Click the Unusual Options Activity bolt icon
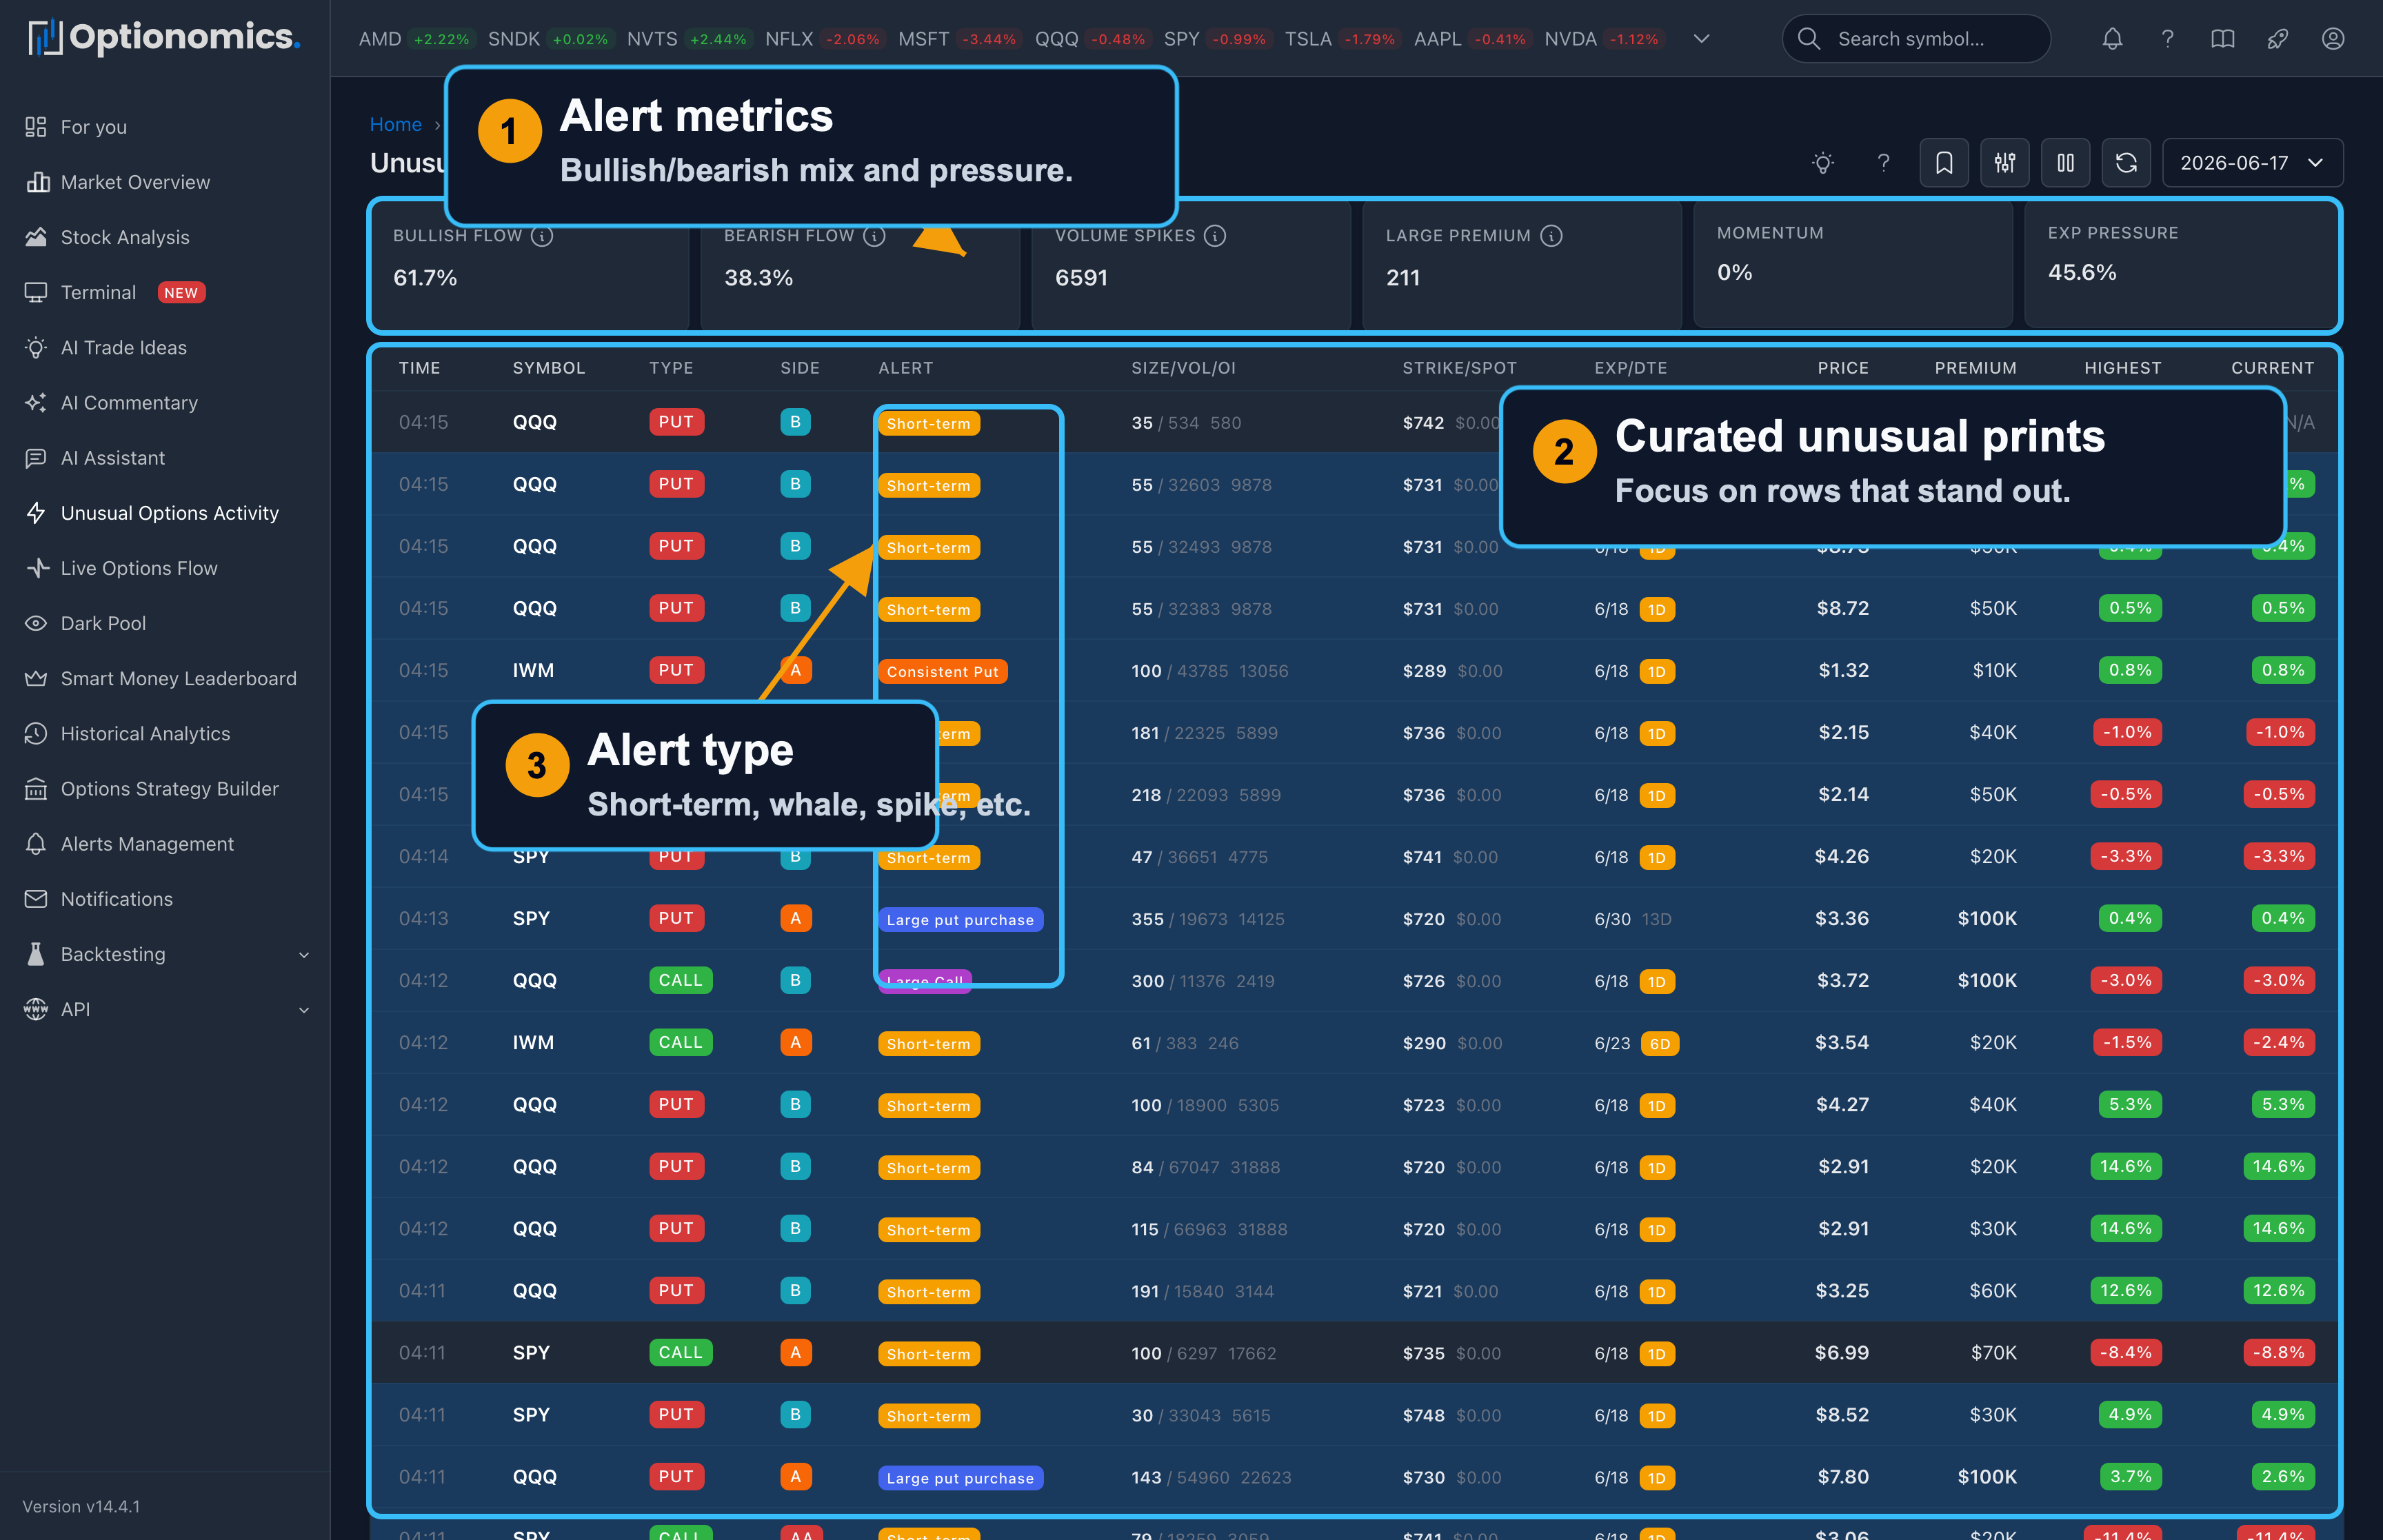Viewport: 2383px width, 1540px height. coord(36,513)
